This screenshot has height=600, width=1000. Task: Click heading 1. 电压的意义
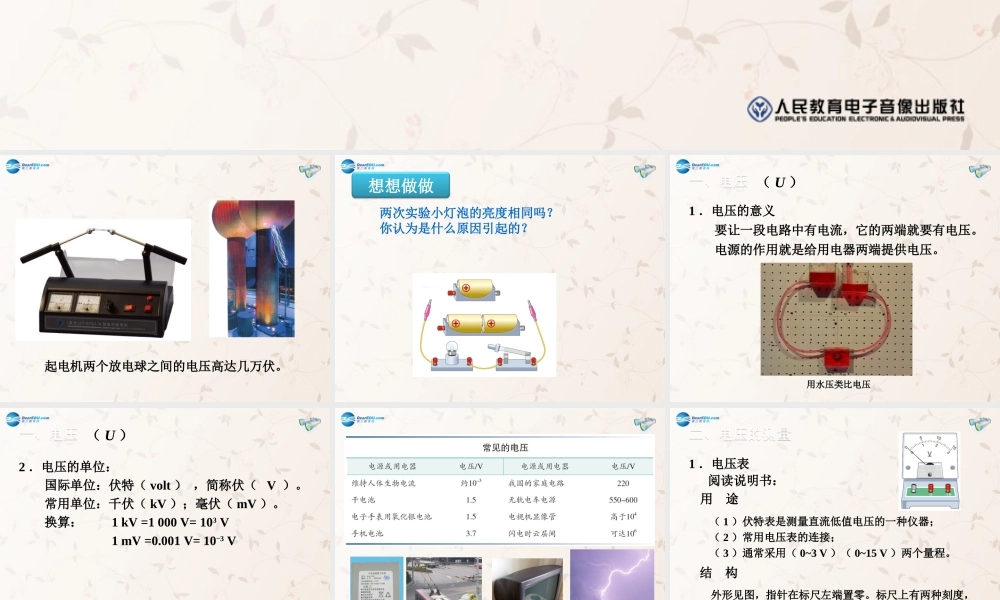pyautogui.click(x=732, y=211)
